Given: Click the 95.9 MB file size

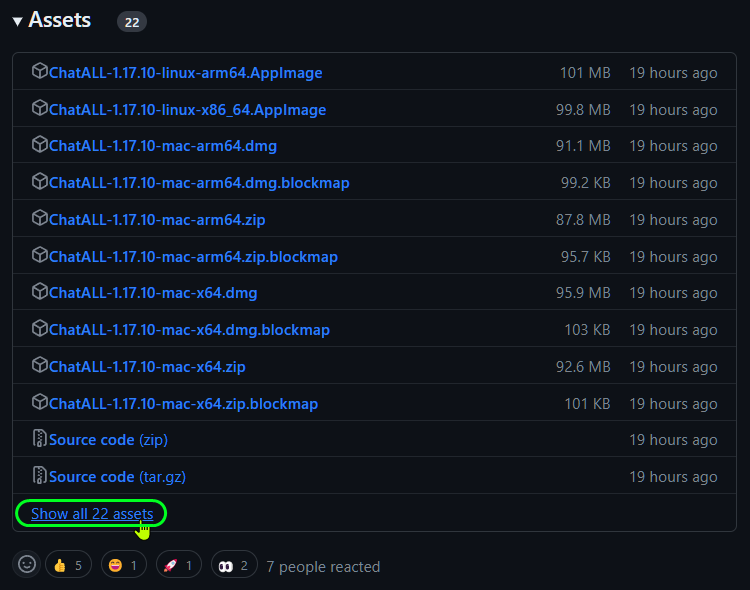Looking at the screenshot, I should click(583, 293).
